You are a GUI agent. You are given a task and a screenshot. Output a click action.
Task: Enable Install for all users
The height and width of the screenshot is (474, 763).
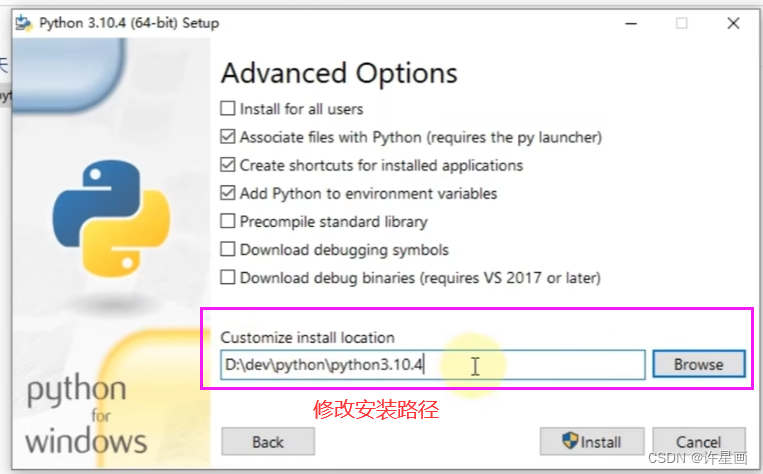click(x=228, y=108)
